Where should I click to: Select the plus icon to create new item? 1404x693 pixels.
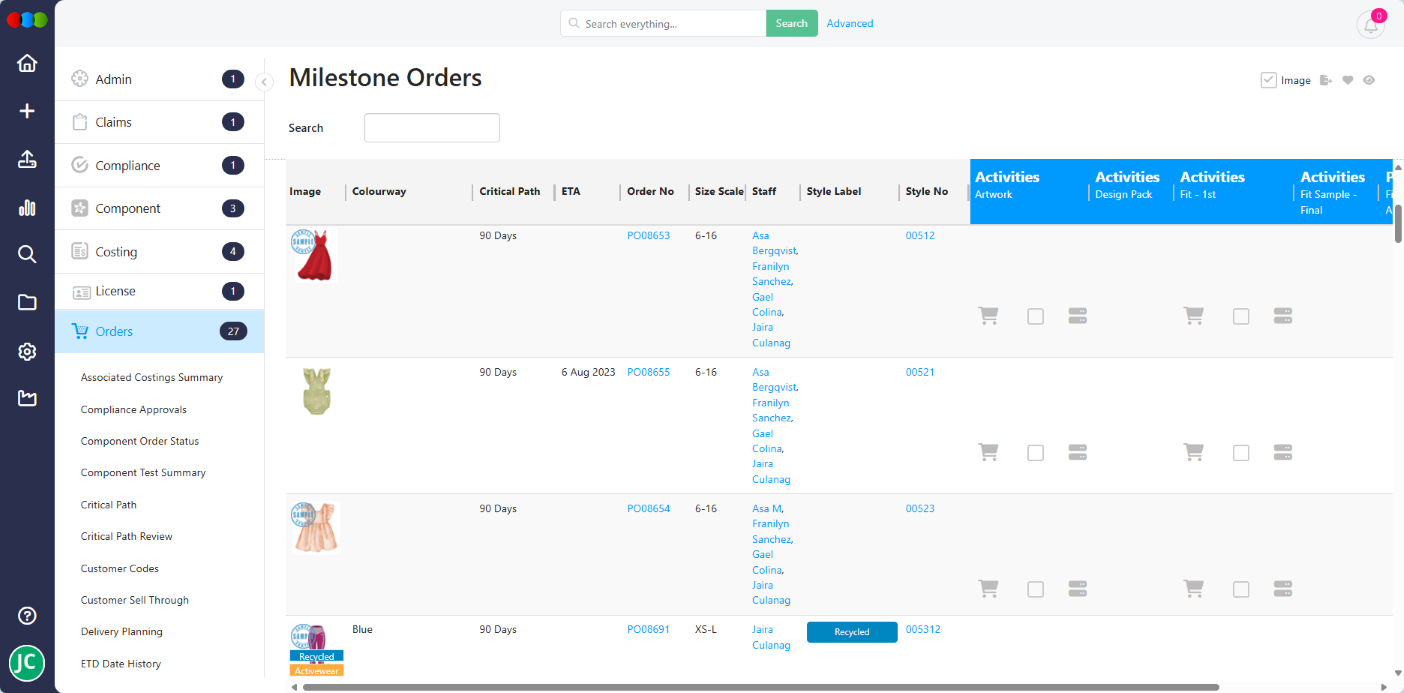point(27,110)
